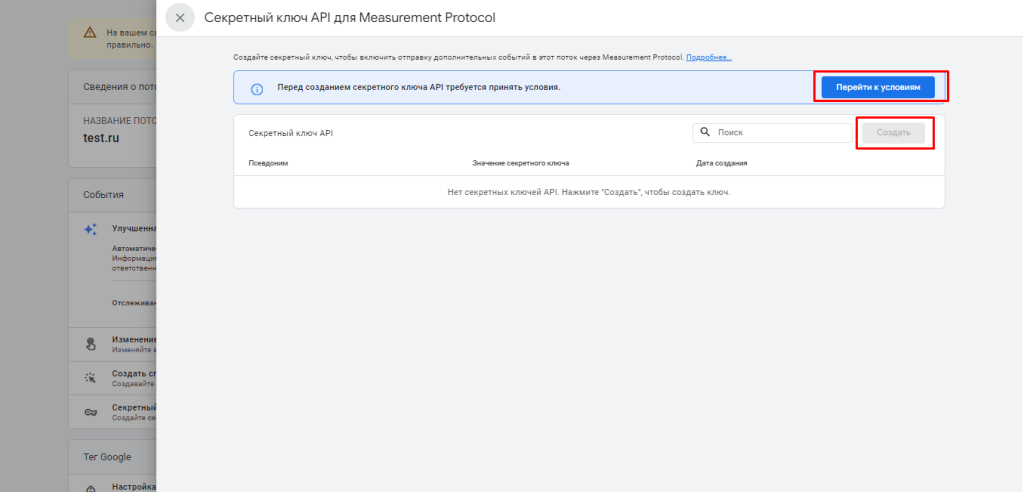Screen dimensions: 1024x492
Task: Click the "События" section heading
Action: (x=103, y=195)
